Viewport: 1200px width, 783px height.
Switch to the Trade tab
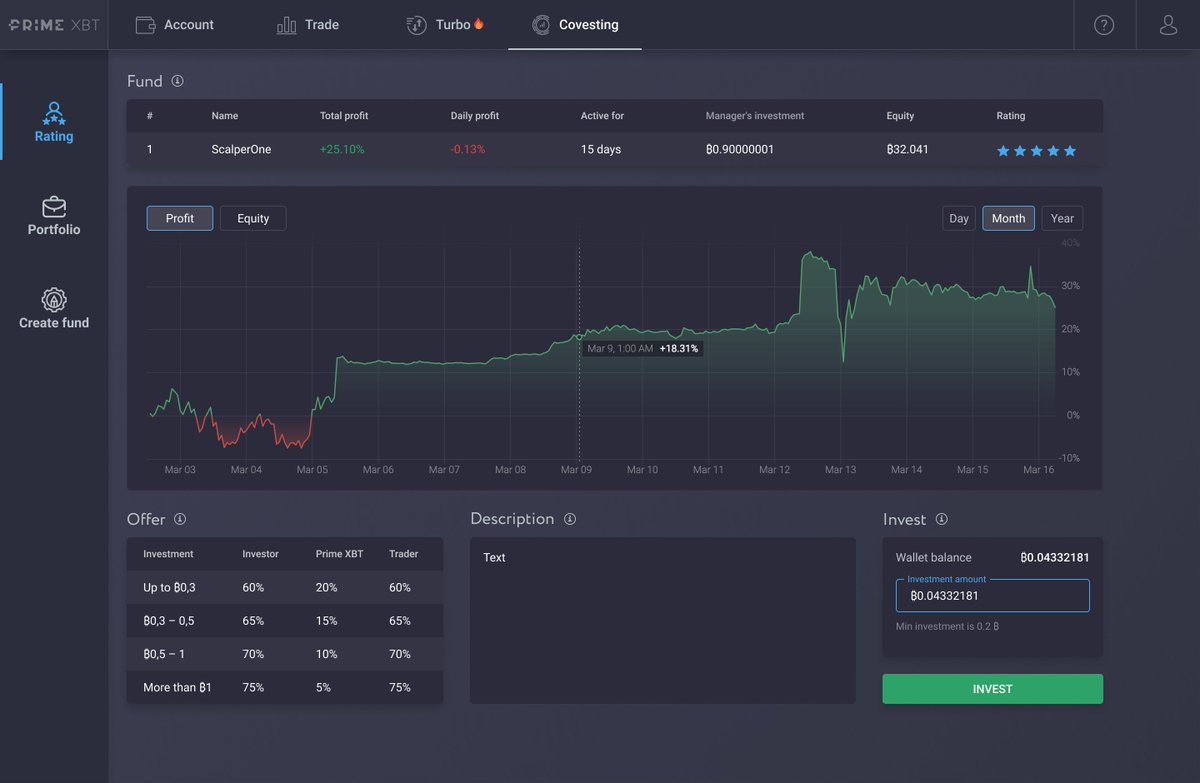pyautogui.click(x=307, y=25)
